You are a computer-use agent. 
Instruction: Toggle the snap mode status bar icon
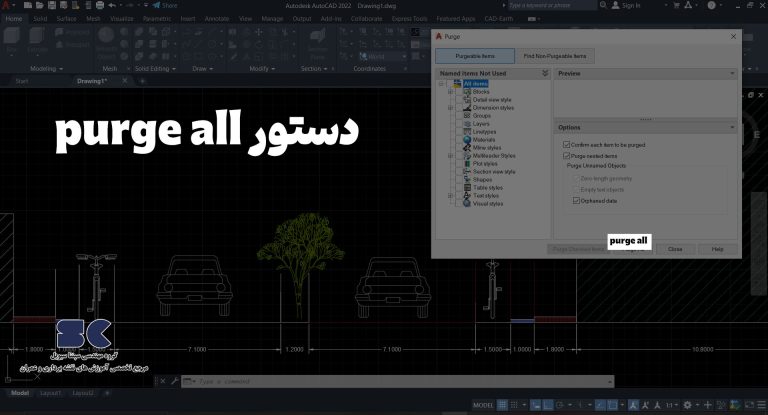point(514,405)
